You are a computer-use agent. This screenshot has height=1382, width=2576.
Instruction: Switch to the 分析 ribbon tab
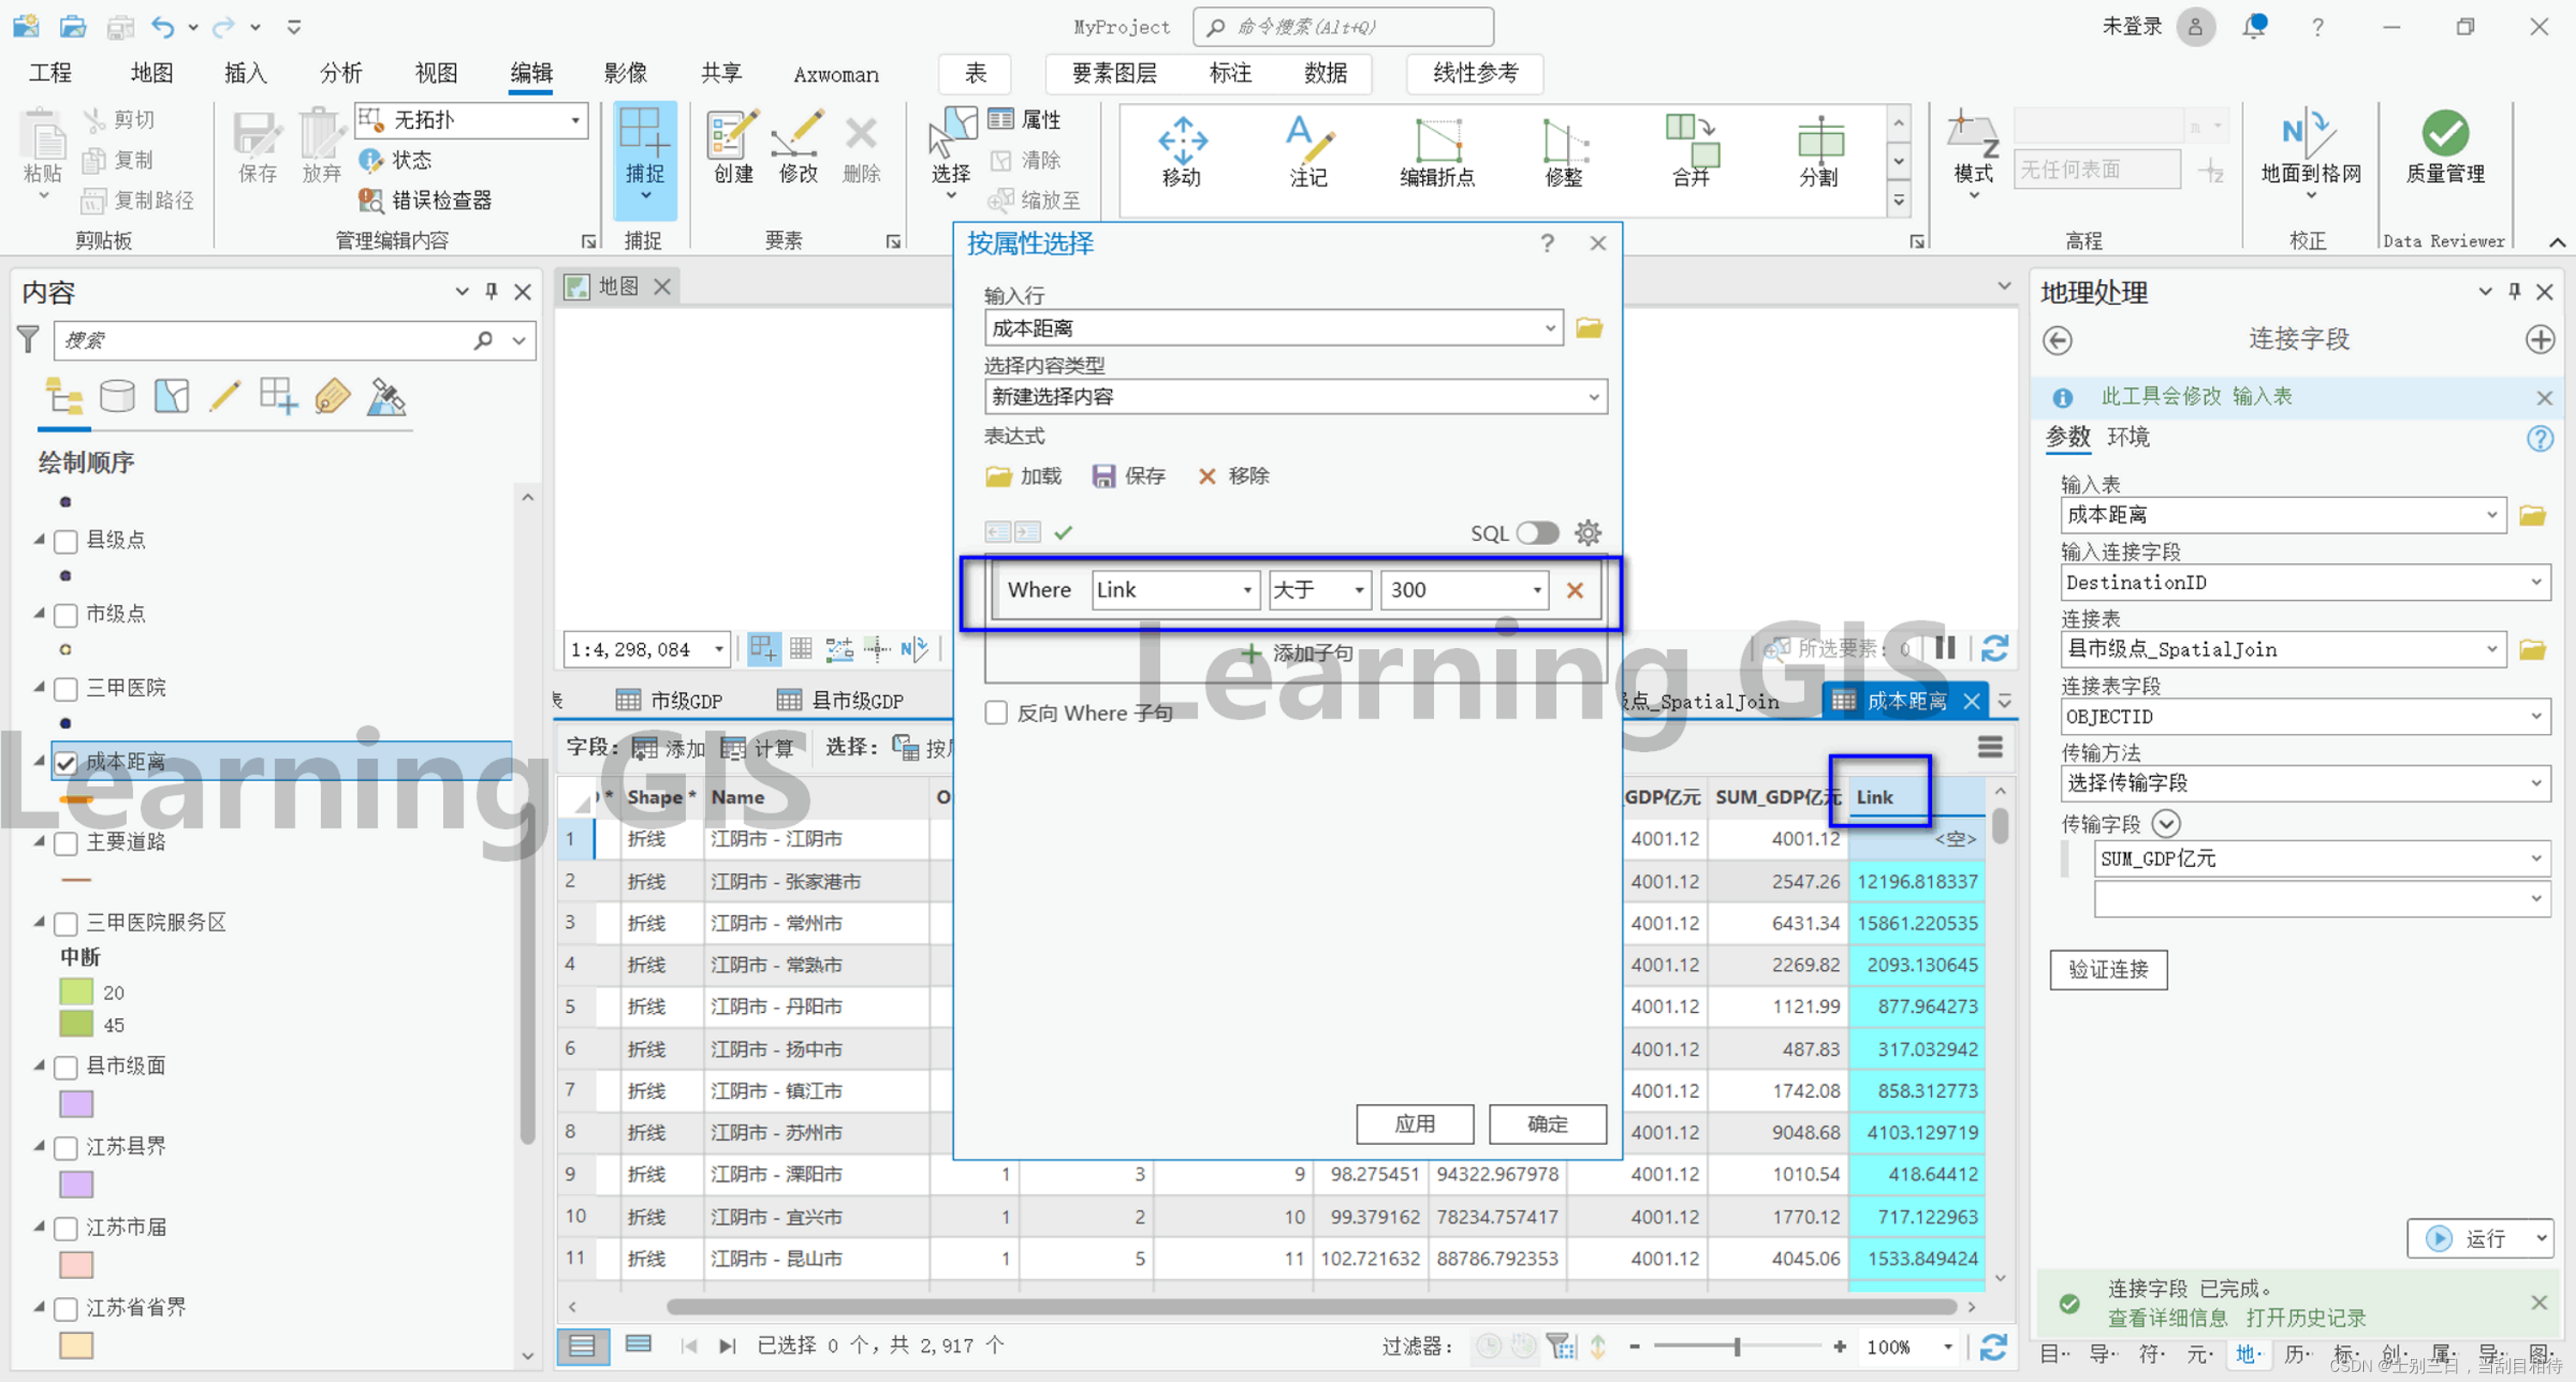(340, 73)
